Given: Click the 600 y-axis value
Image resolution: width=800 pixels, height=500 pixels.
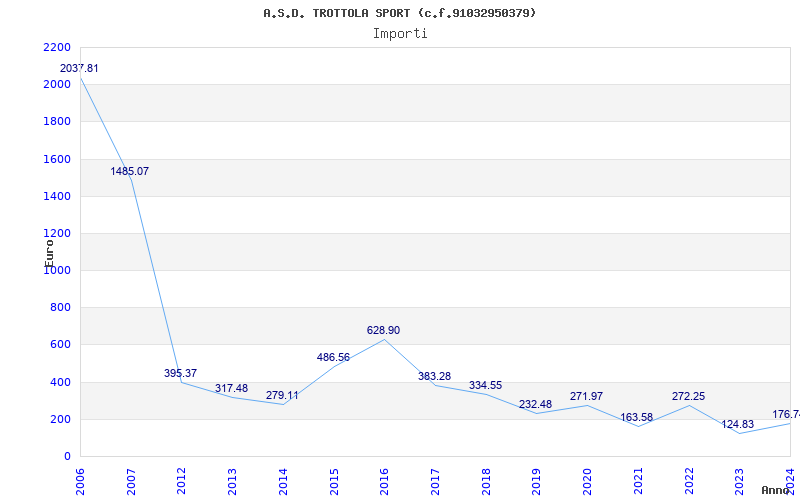Looking at the screenshot, I should [60, 344].
